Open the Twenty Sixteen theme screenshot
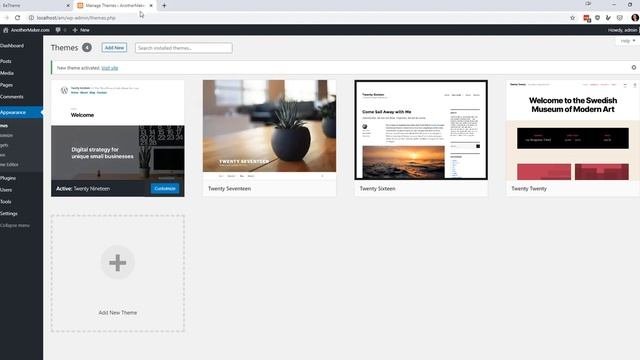 [x=421, y=130]
